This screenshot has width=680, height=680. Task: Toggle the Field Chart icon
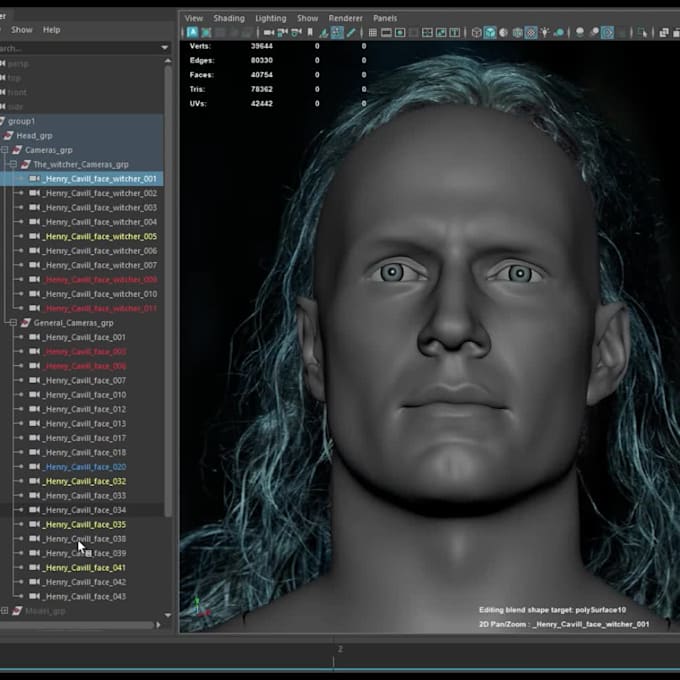428,33
